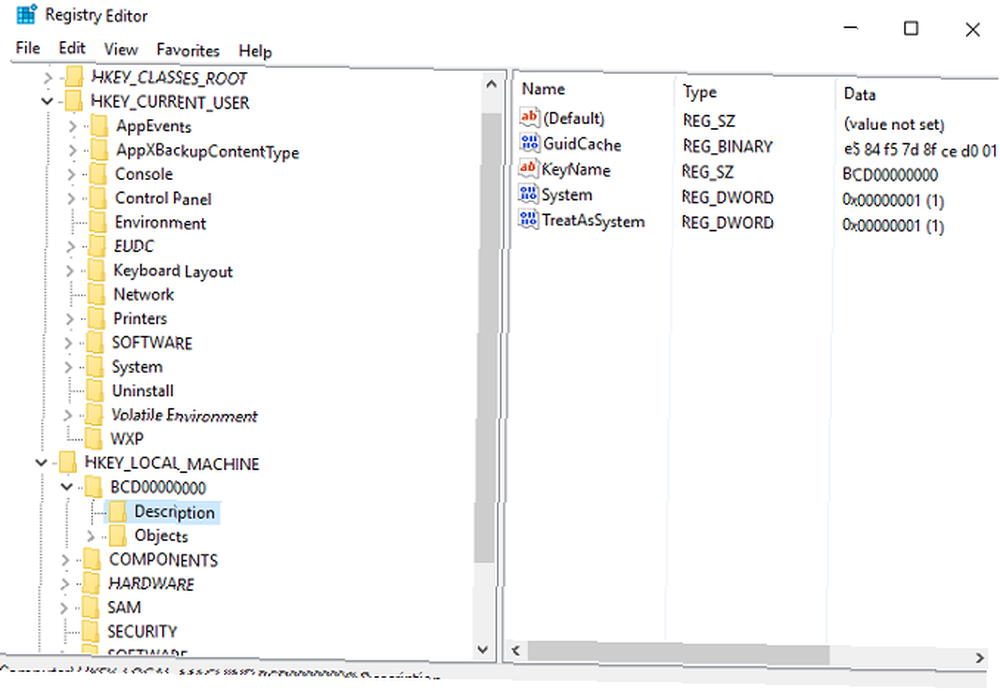Open the Help menu

coord(255,51)
